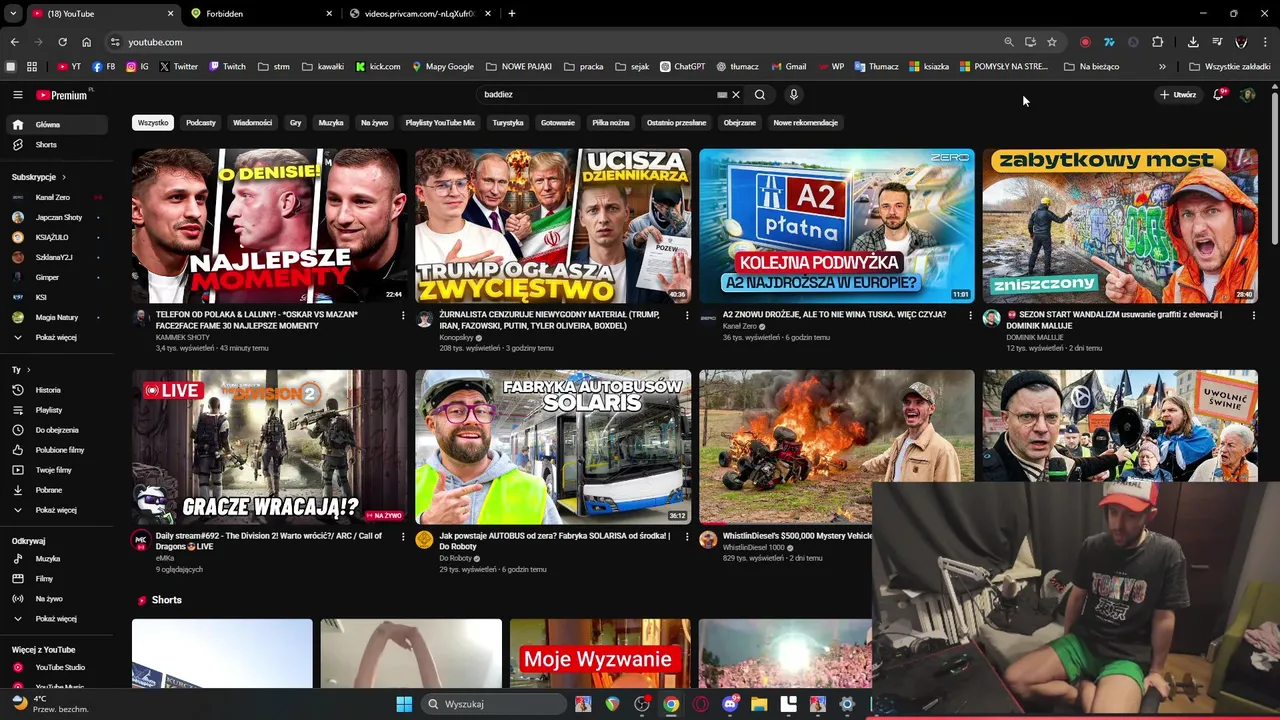The width and height of the screenshot is (1280, 720).
Task: Open Filmy under Odkrywaj section
Action: pos(56,579)
